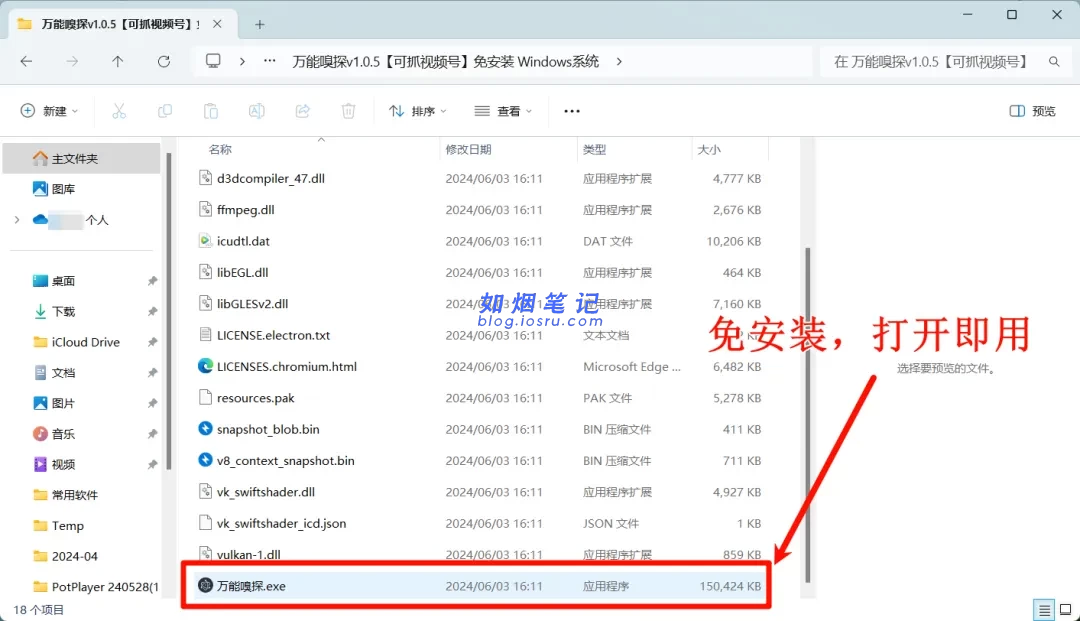Unpin 桌面 using its pin icon
Screen dimensions: 1080x621
tap(152, 281)
